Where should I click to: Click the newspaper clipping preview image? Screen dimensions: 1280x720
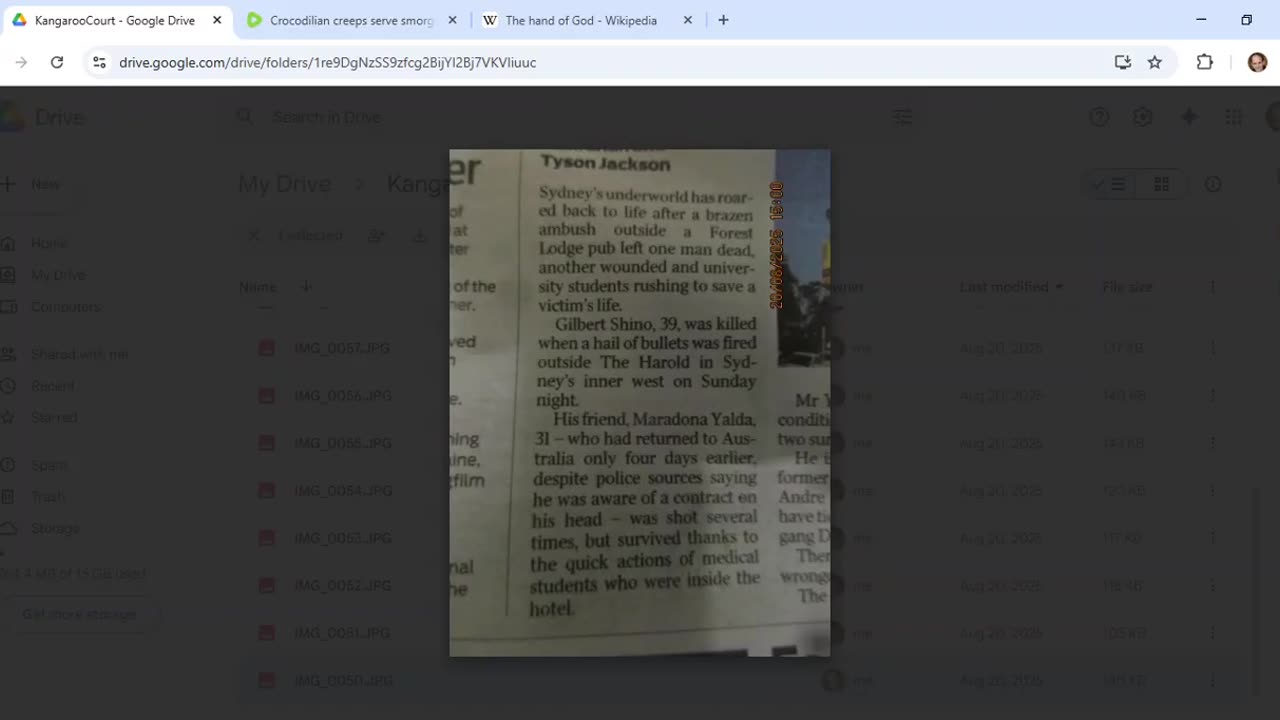click(x=640, y=403)
